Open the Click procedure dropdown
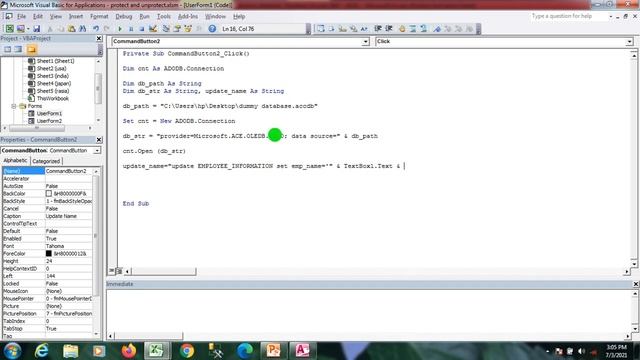Screen dimensions: 640x360 point(629,42)
